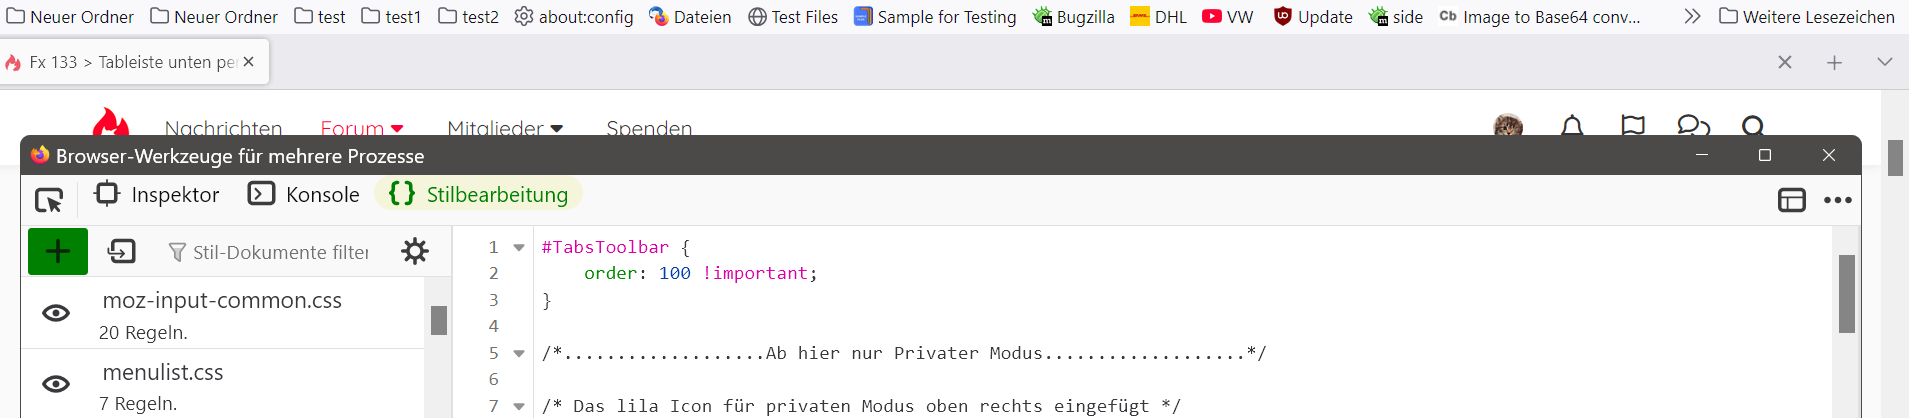Activate the element picker tool

[x=48, y=200]
